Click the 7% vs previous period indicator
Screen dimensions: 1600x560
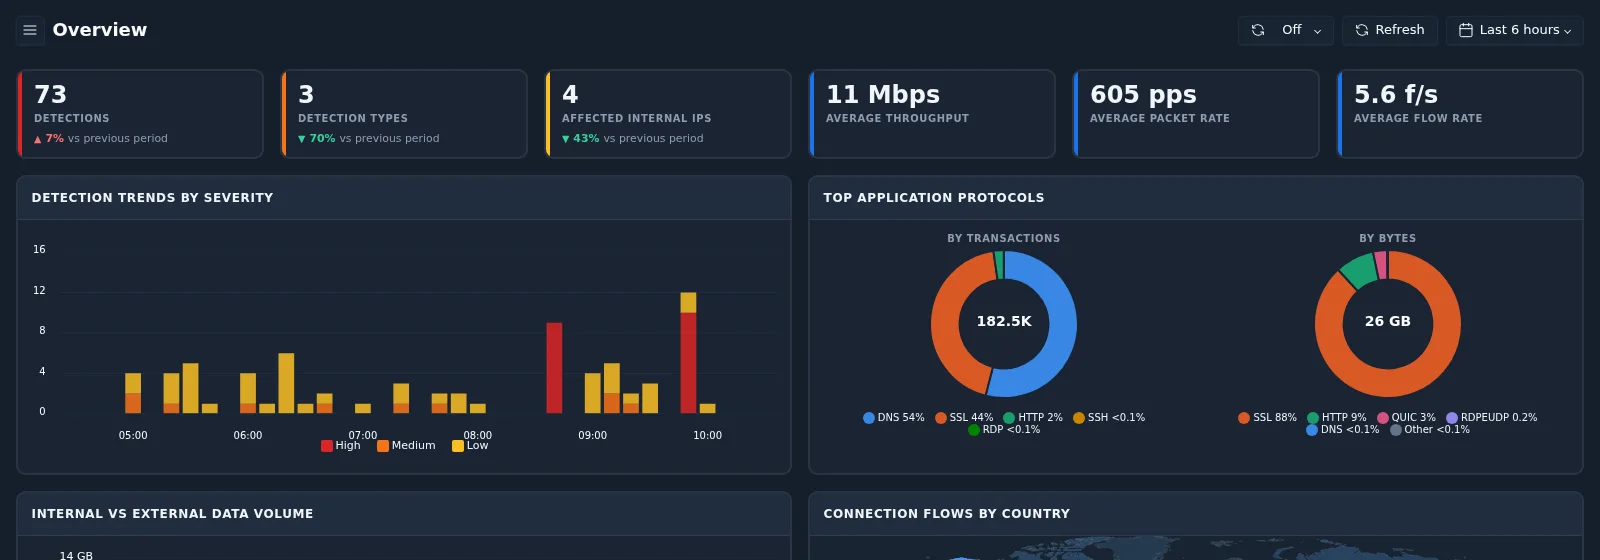[x=101, y=139]
